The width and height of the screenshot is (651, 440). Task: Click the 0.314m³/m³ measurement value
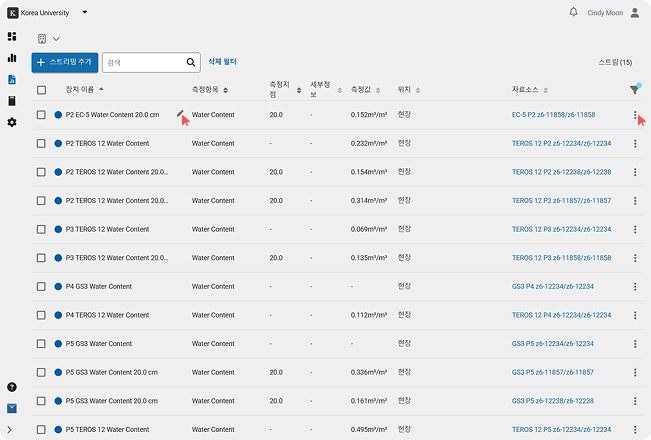pyautogui.click(x=369, y=200)
